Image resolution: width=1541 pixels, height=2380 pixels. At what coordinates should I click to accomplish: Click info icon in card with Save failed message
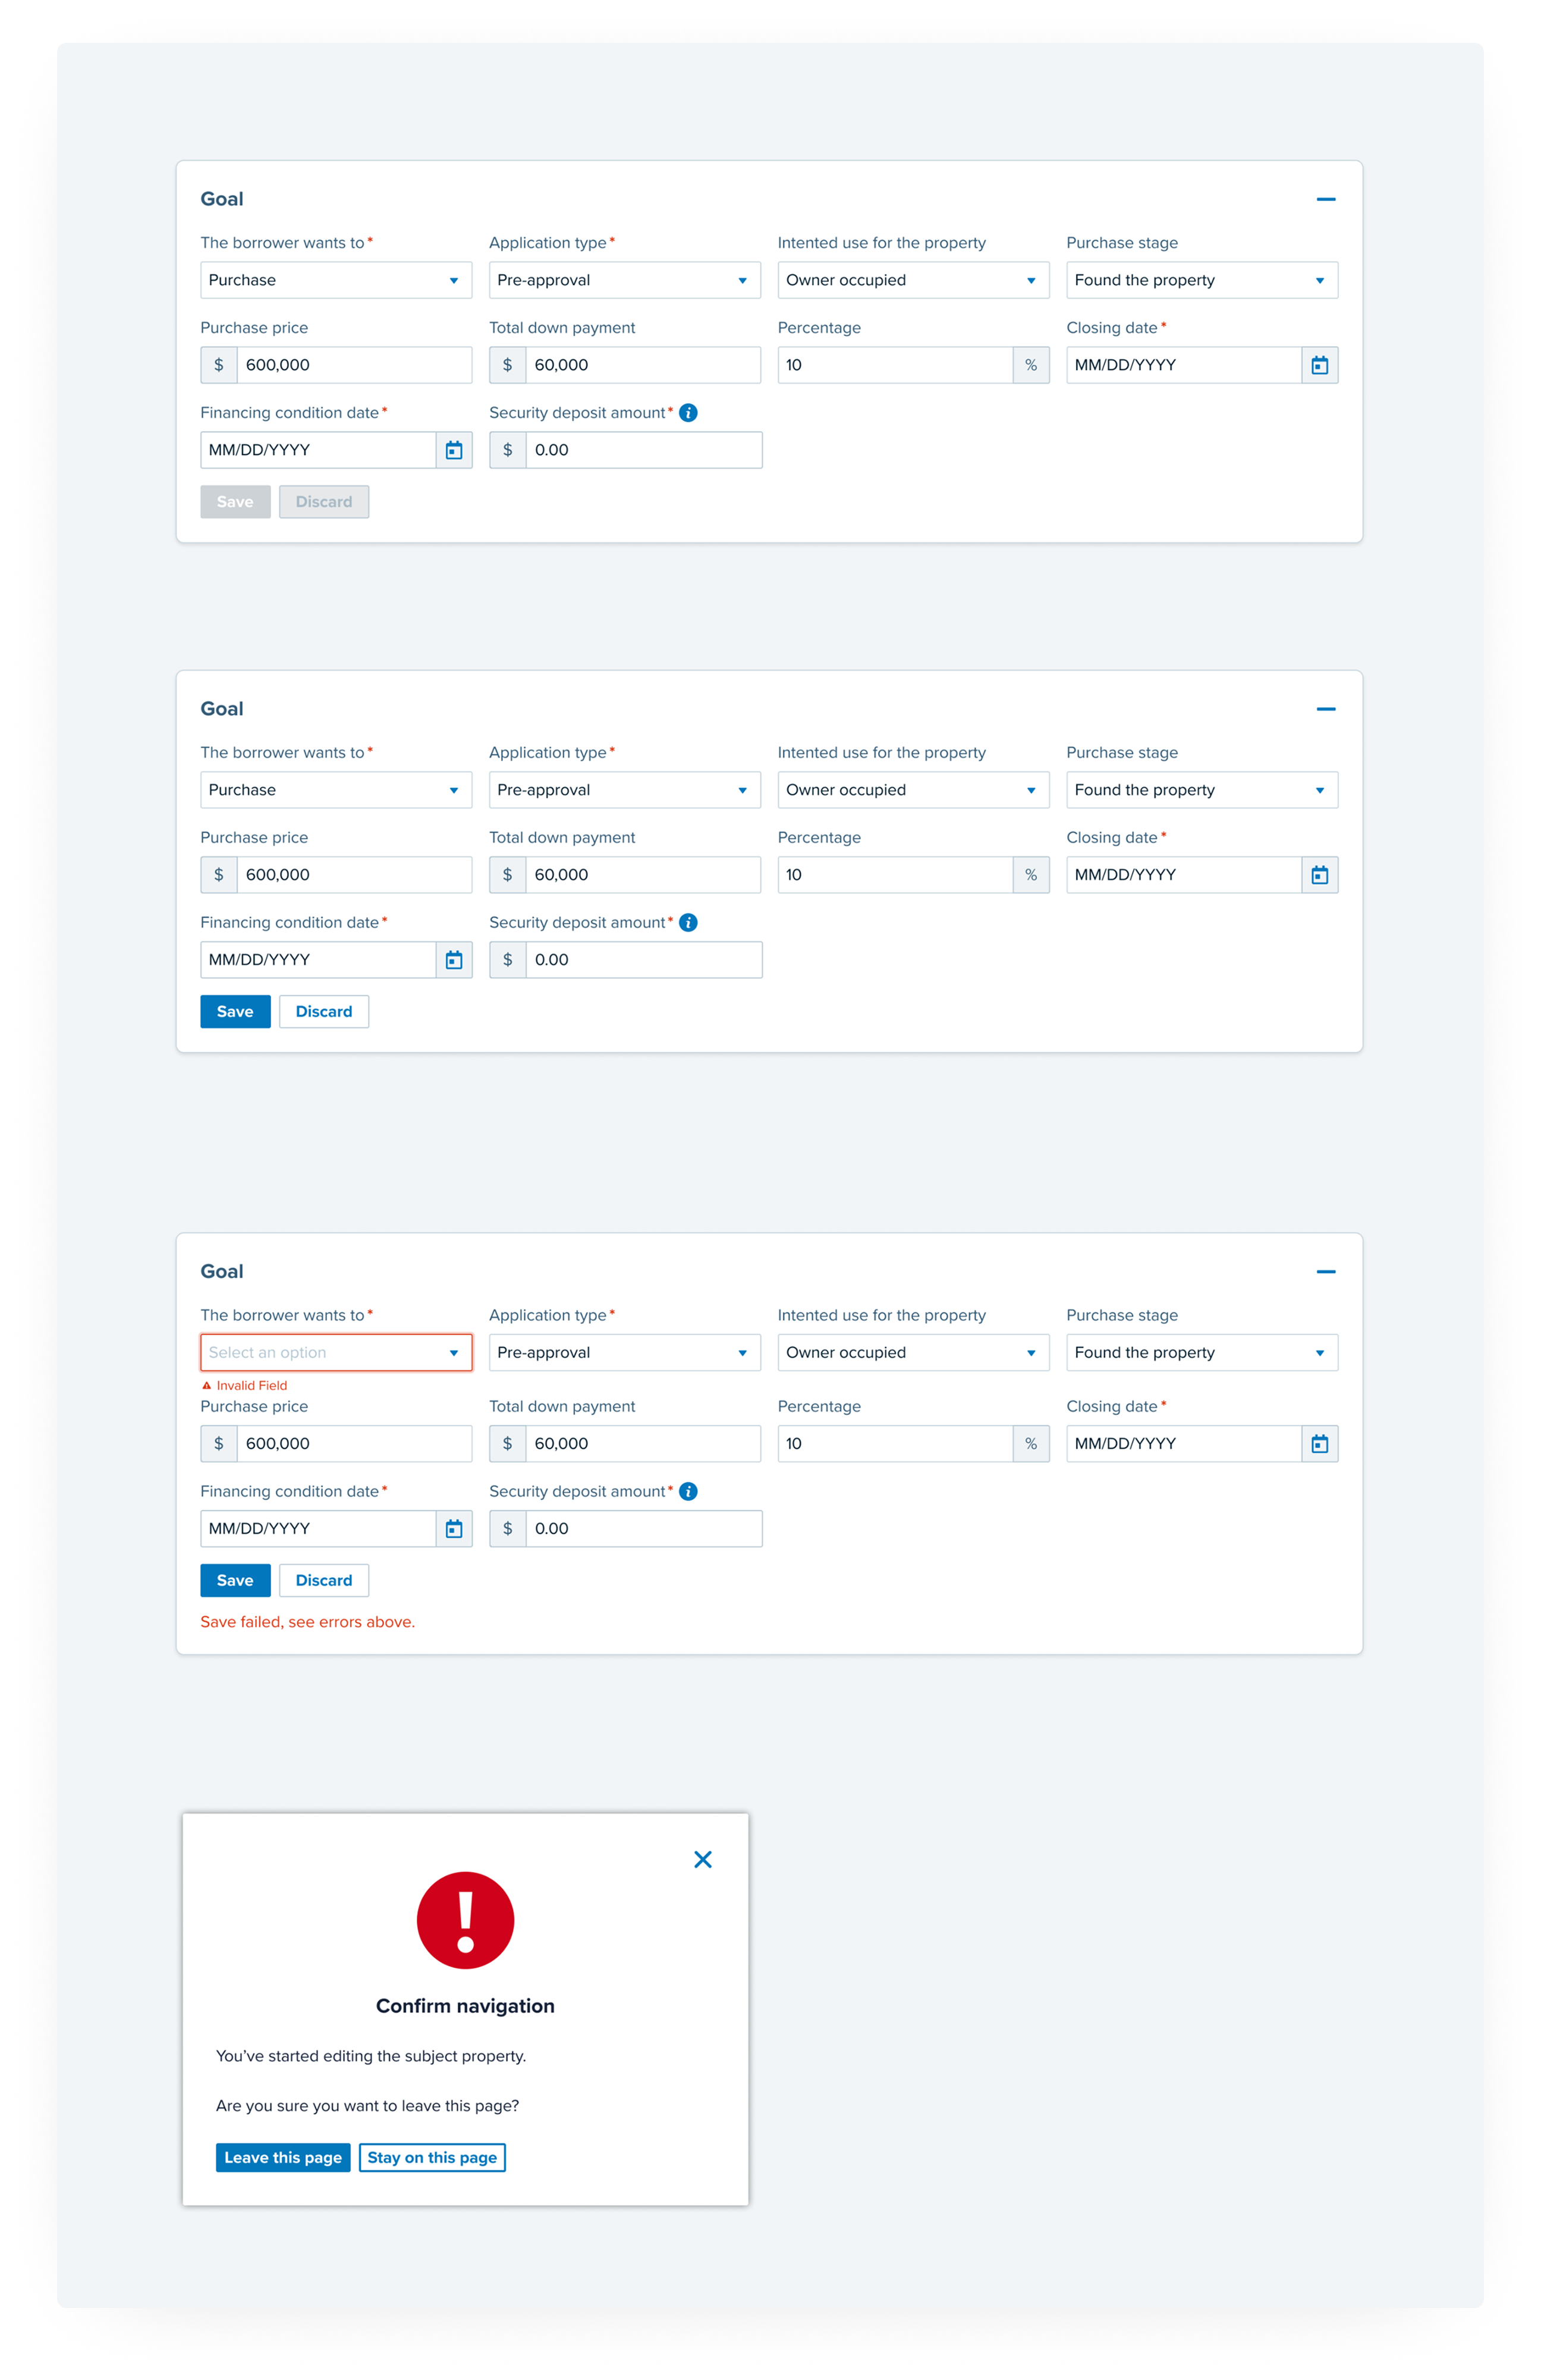[688, 1491]
